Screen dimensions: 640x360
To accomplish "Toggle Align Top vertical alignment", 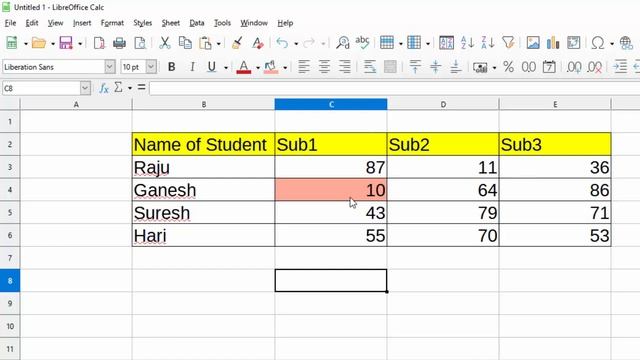I will (415, 67).
